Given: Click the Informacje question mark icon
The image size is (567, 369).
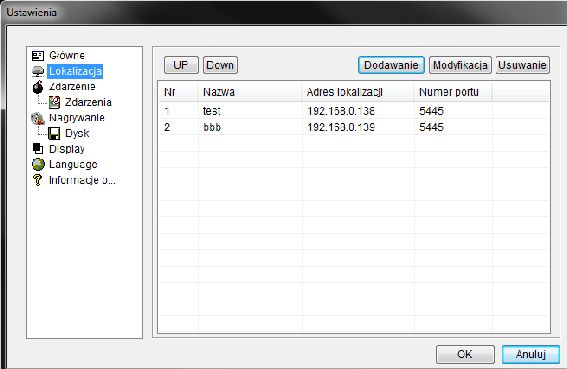Looking at the screenshot, I should [37, 180].
